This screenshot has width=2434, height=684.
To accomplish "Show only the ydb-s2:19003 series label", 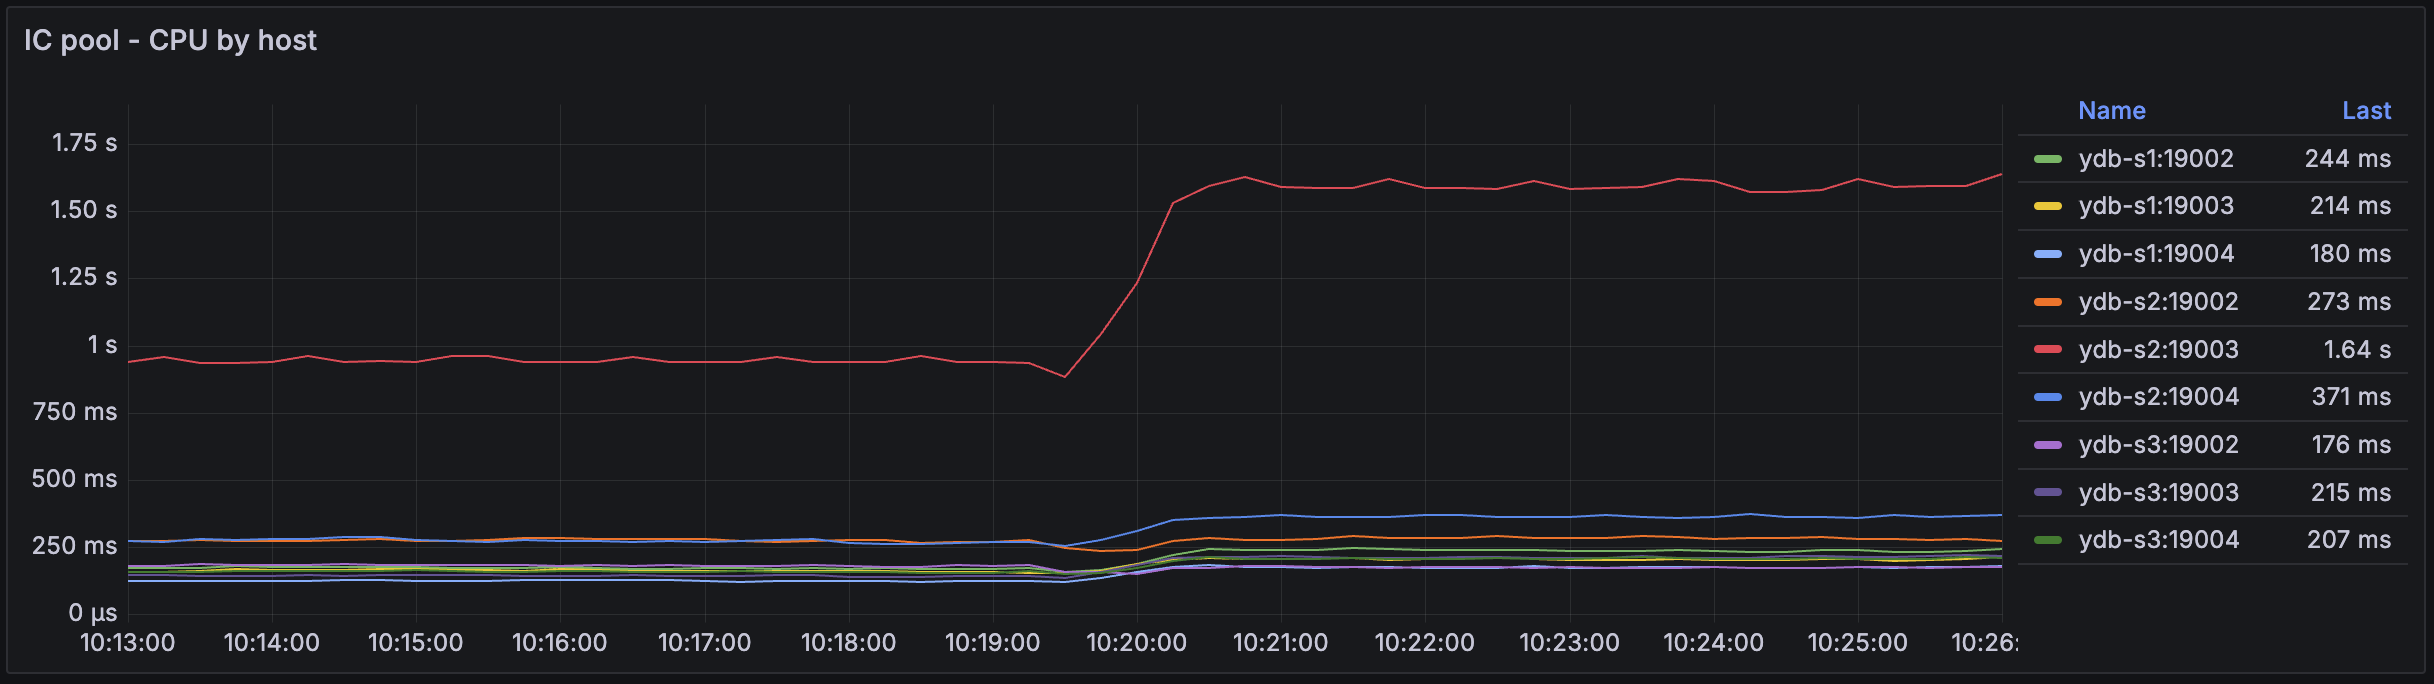I will pos(2157,350).
